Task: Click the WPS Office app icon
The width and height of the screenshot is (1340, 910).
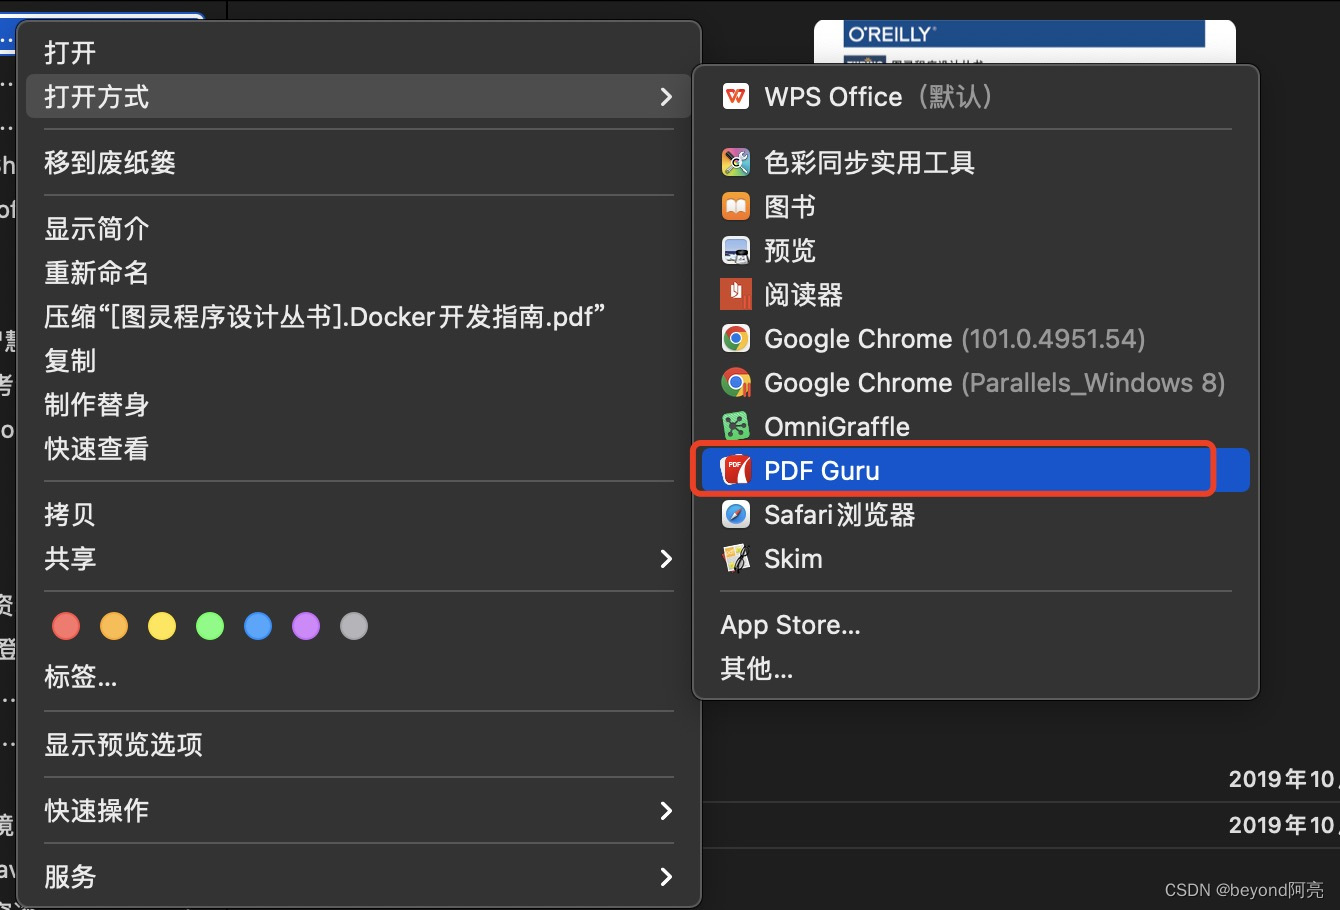Action: click(736, 97)
